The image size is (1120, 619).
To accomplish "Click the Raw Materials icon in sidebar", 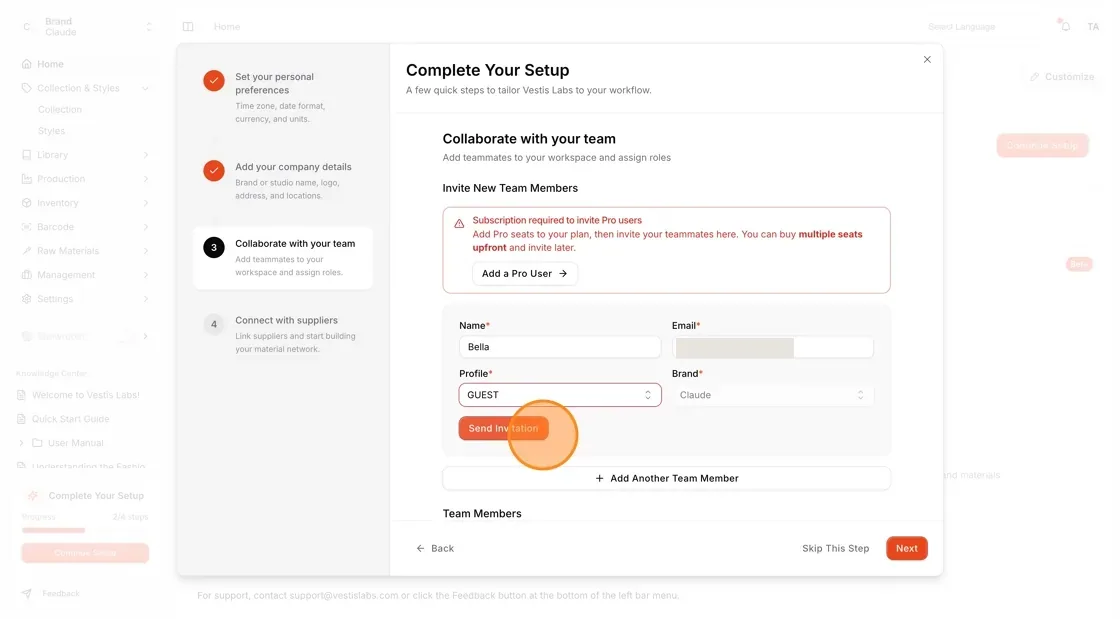I will (x=26, y=251).
